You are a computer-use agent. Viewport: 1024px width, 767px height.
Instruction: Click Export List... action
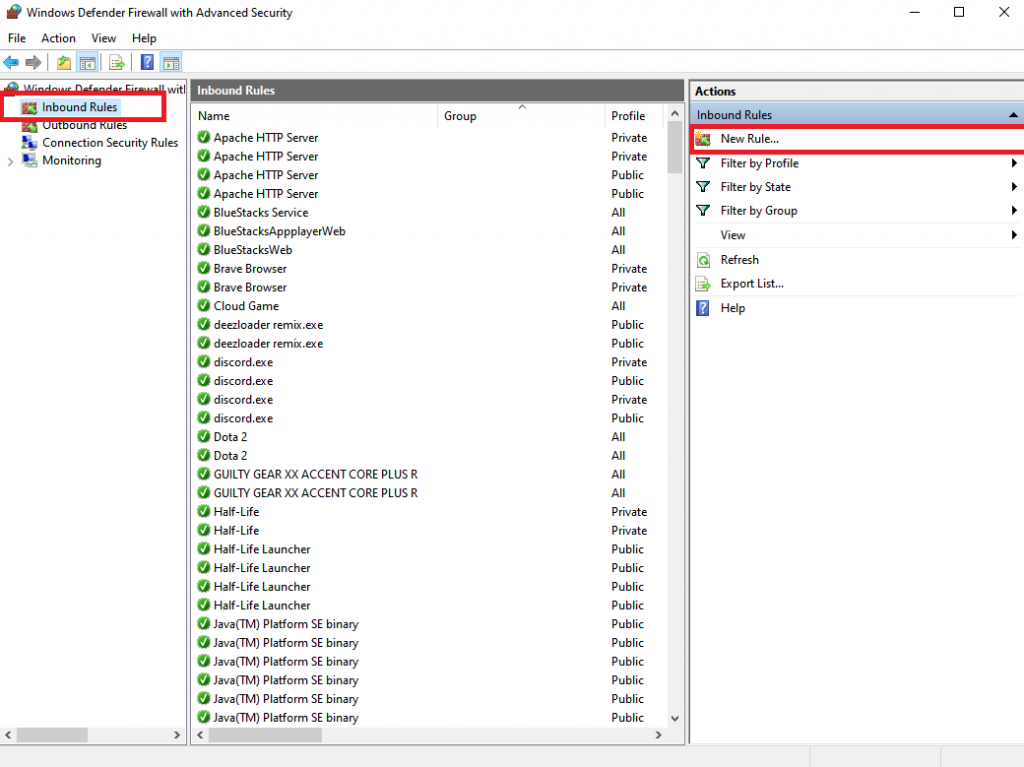752,284
